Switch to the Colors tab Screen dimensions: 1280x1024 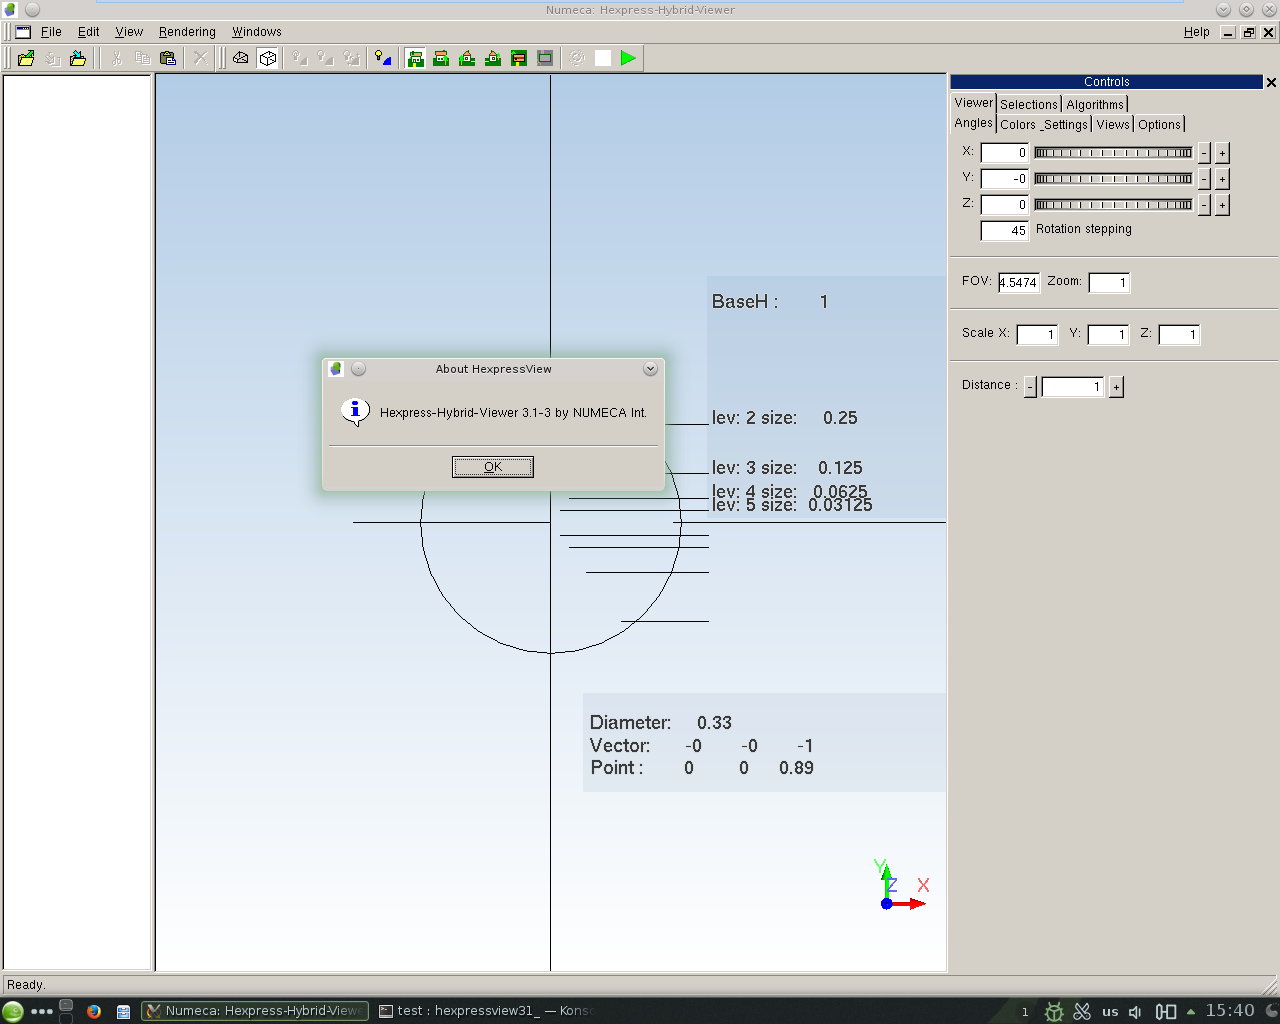coord(1018,125)
